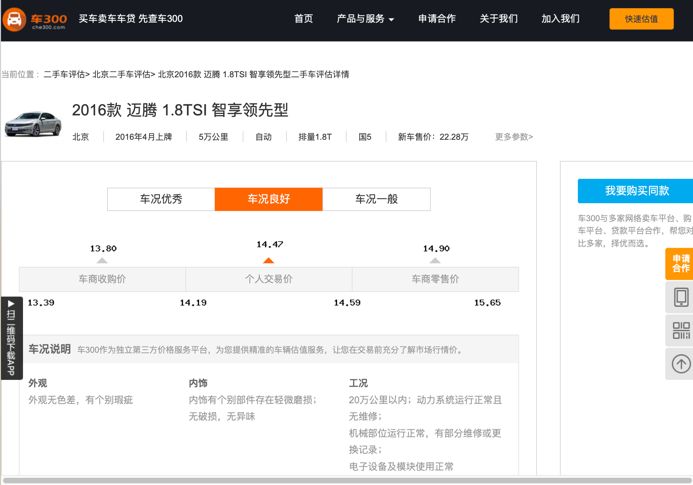This screenshot has width=693, height=485.
Task: Show the QR code icon in the side panel
Action: pos(681,330)
